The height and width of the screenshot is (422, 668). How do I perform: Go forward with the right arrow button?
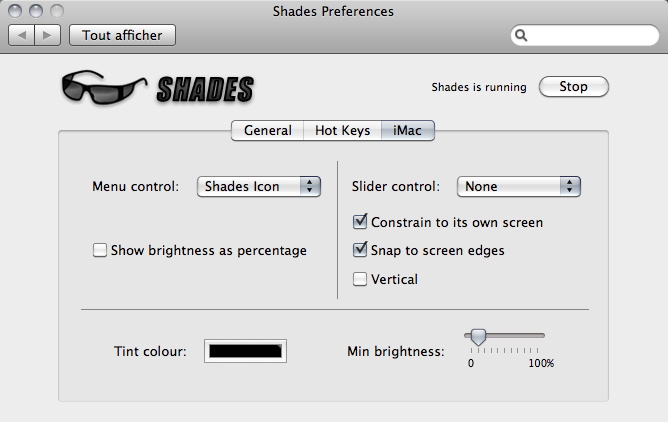[47, 35]
